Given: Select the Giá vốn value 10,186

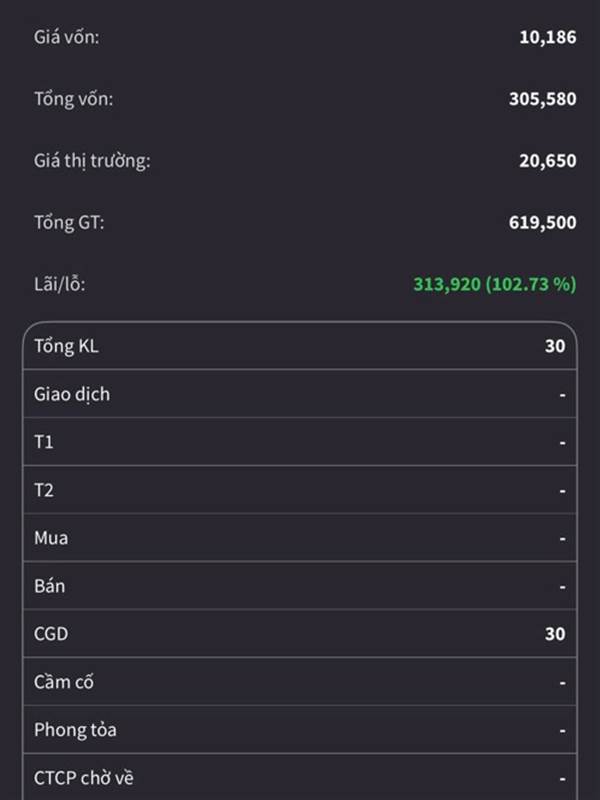Looking at the screenshot, I should [x=547, y=37].
